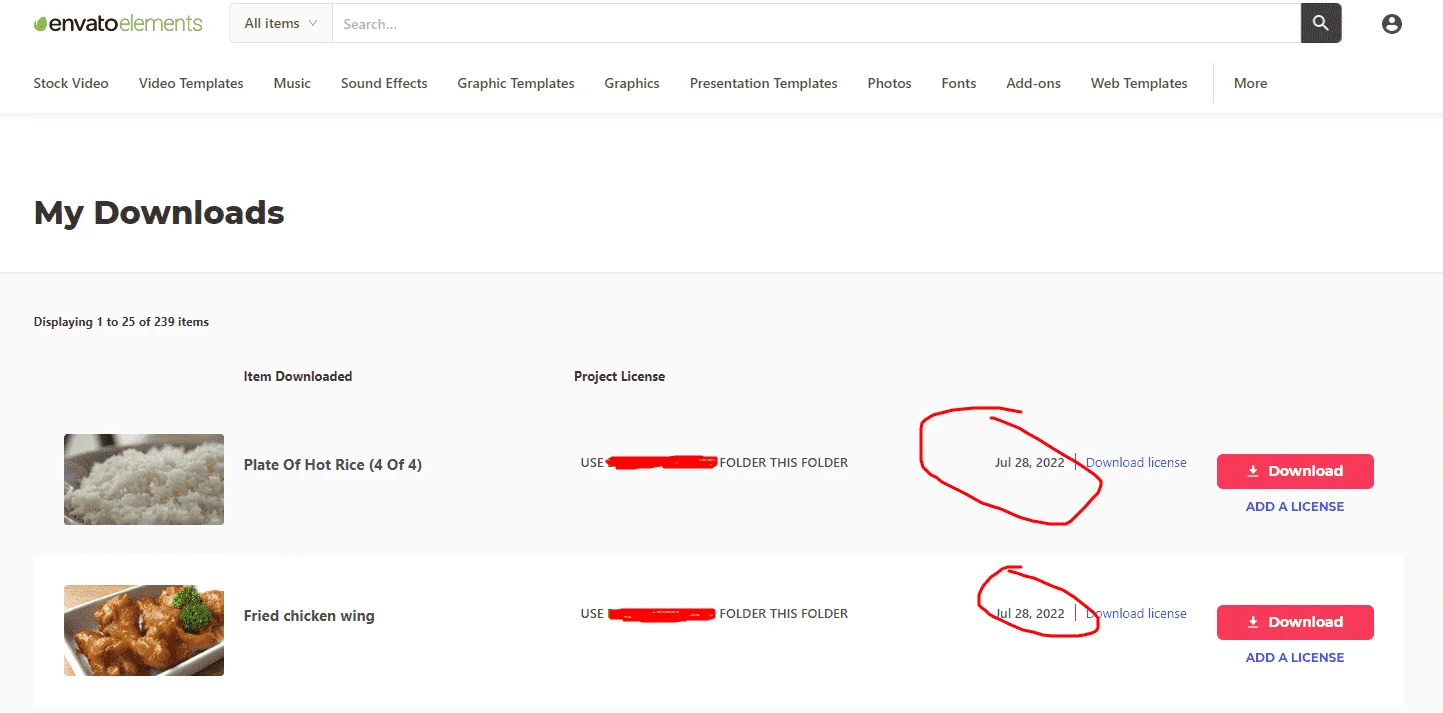Click the project license text for Fried chicken wing
Screen dimensions: 1443x713
(714, 613)
